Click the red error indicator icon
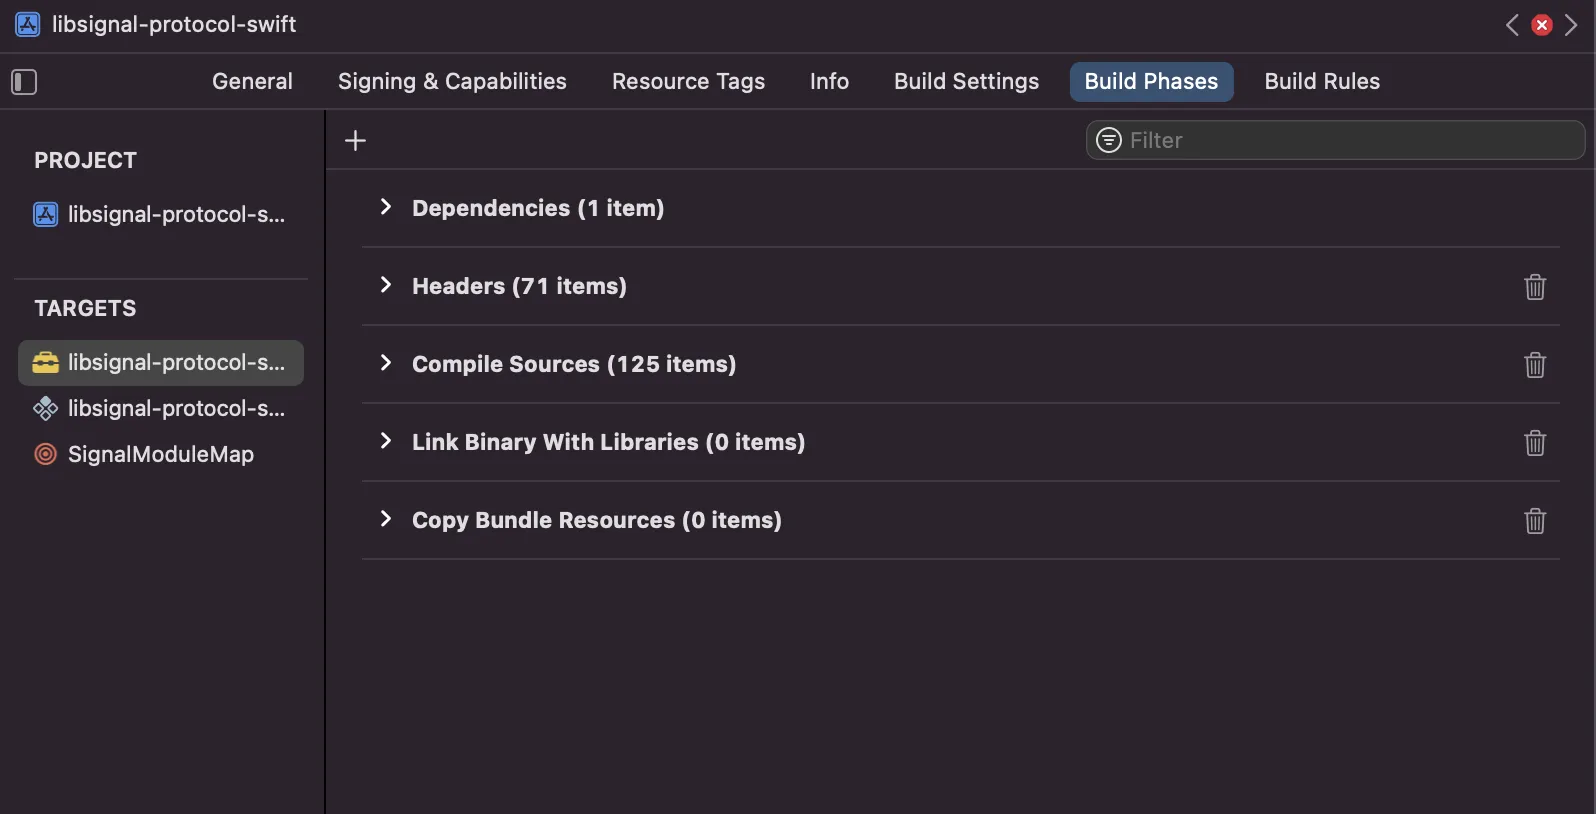Viewport: 1596px width, 814px height. pyautogui.click(x=1542, y=25)
